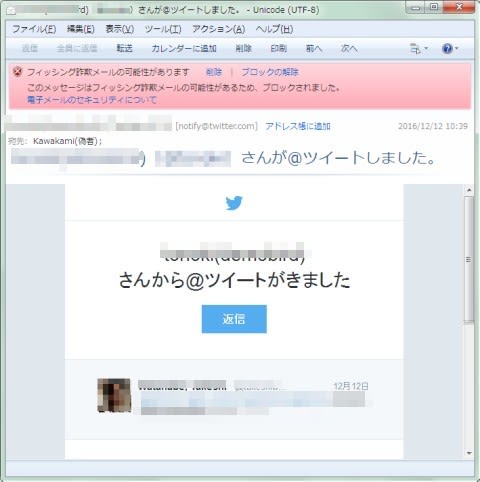Screen dimensions: 480x482
Task: Click the blue 返信 button in email
Action: (x=234, y=319)
